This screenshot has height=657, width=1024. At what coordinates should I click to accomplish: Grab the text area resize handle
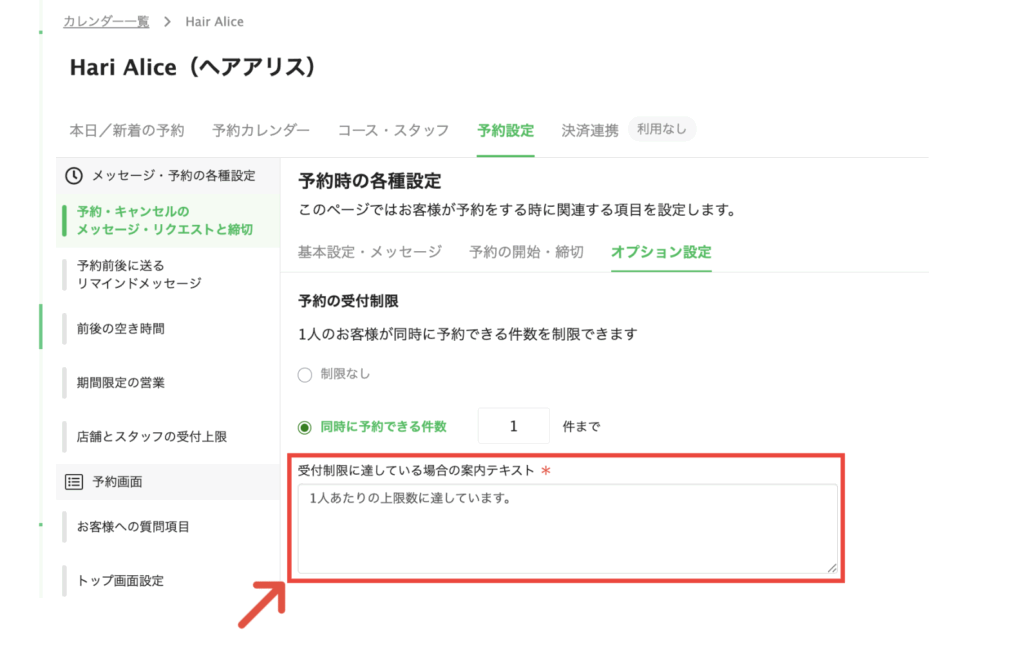click(831, 567)
